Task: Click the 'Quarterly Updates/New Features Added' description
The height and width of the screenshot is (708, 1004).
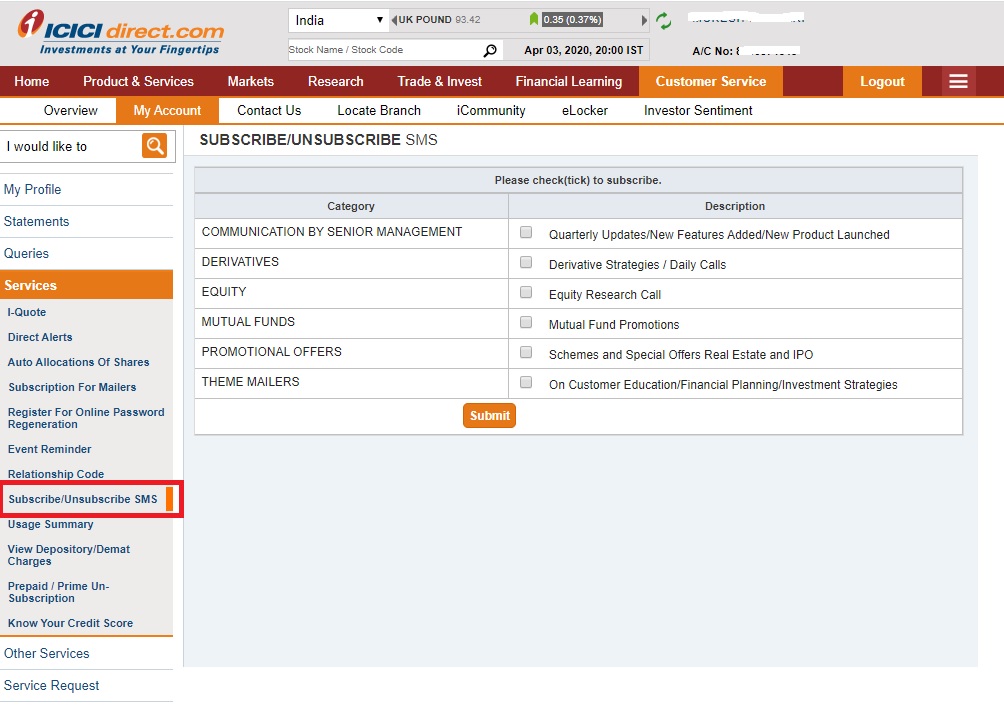Action: pyautogui.click(x=719, y=235)
